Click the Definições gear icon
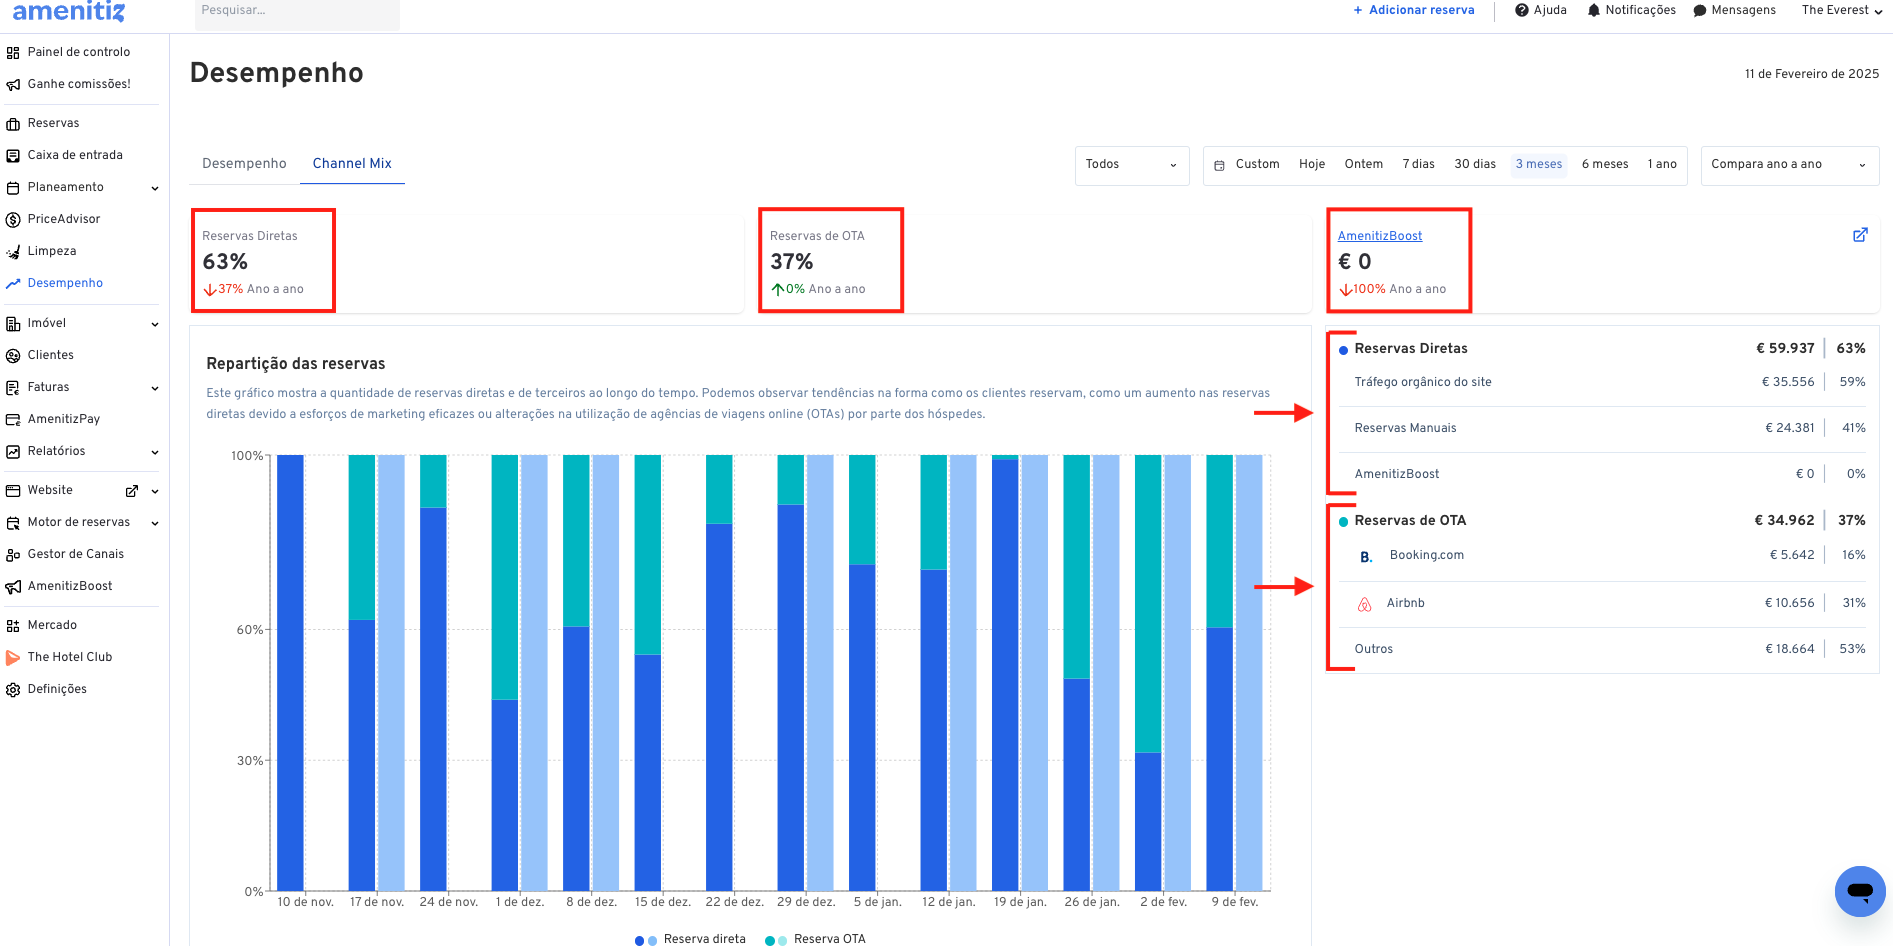 coord(13,690)
